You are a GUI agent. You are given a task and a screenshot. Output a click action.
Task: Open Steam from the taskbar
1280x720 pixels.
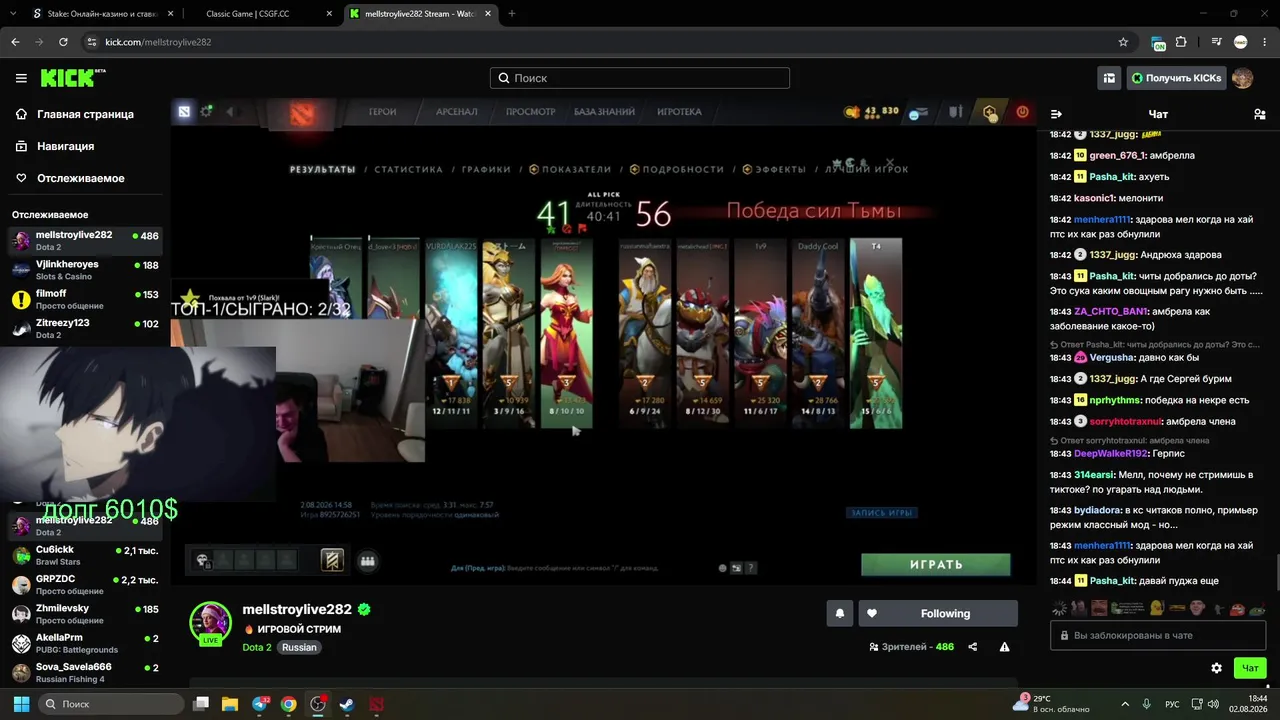point(347,704)
